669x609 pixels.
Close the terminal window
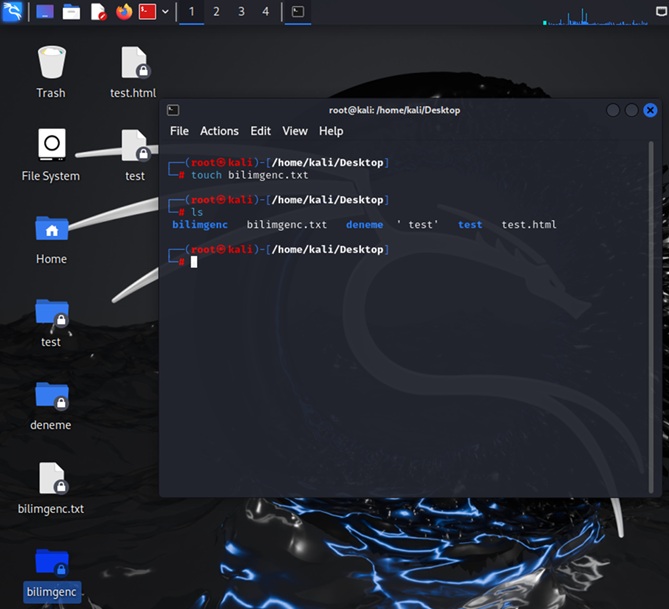650,111
